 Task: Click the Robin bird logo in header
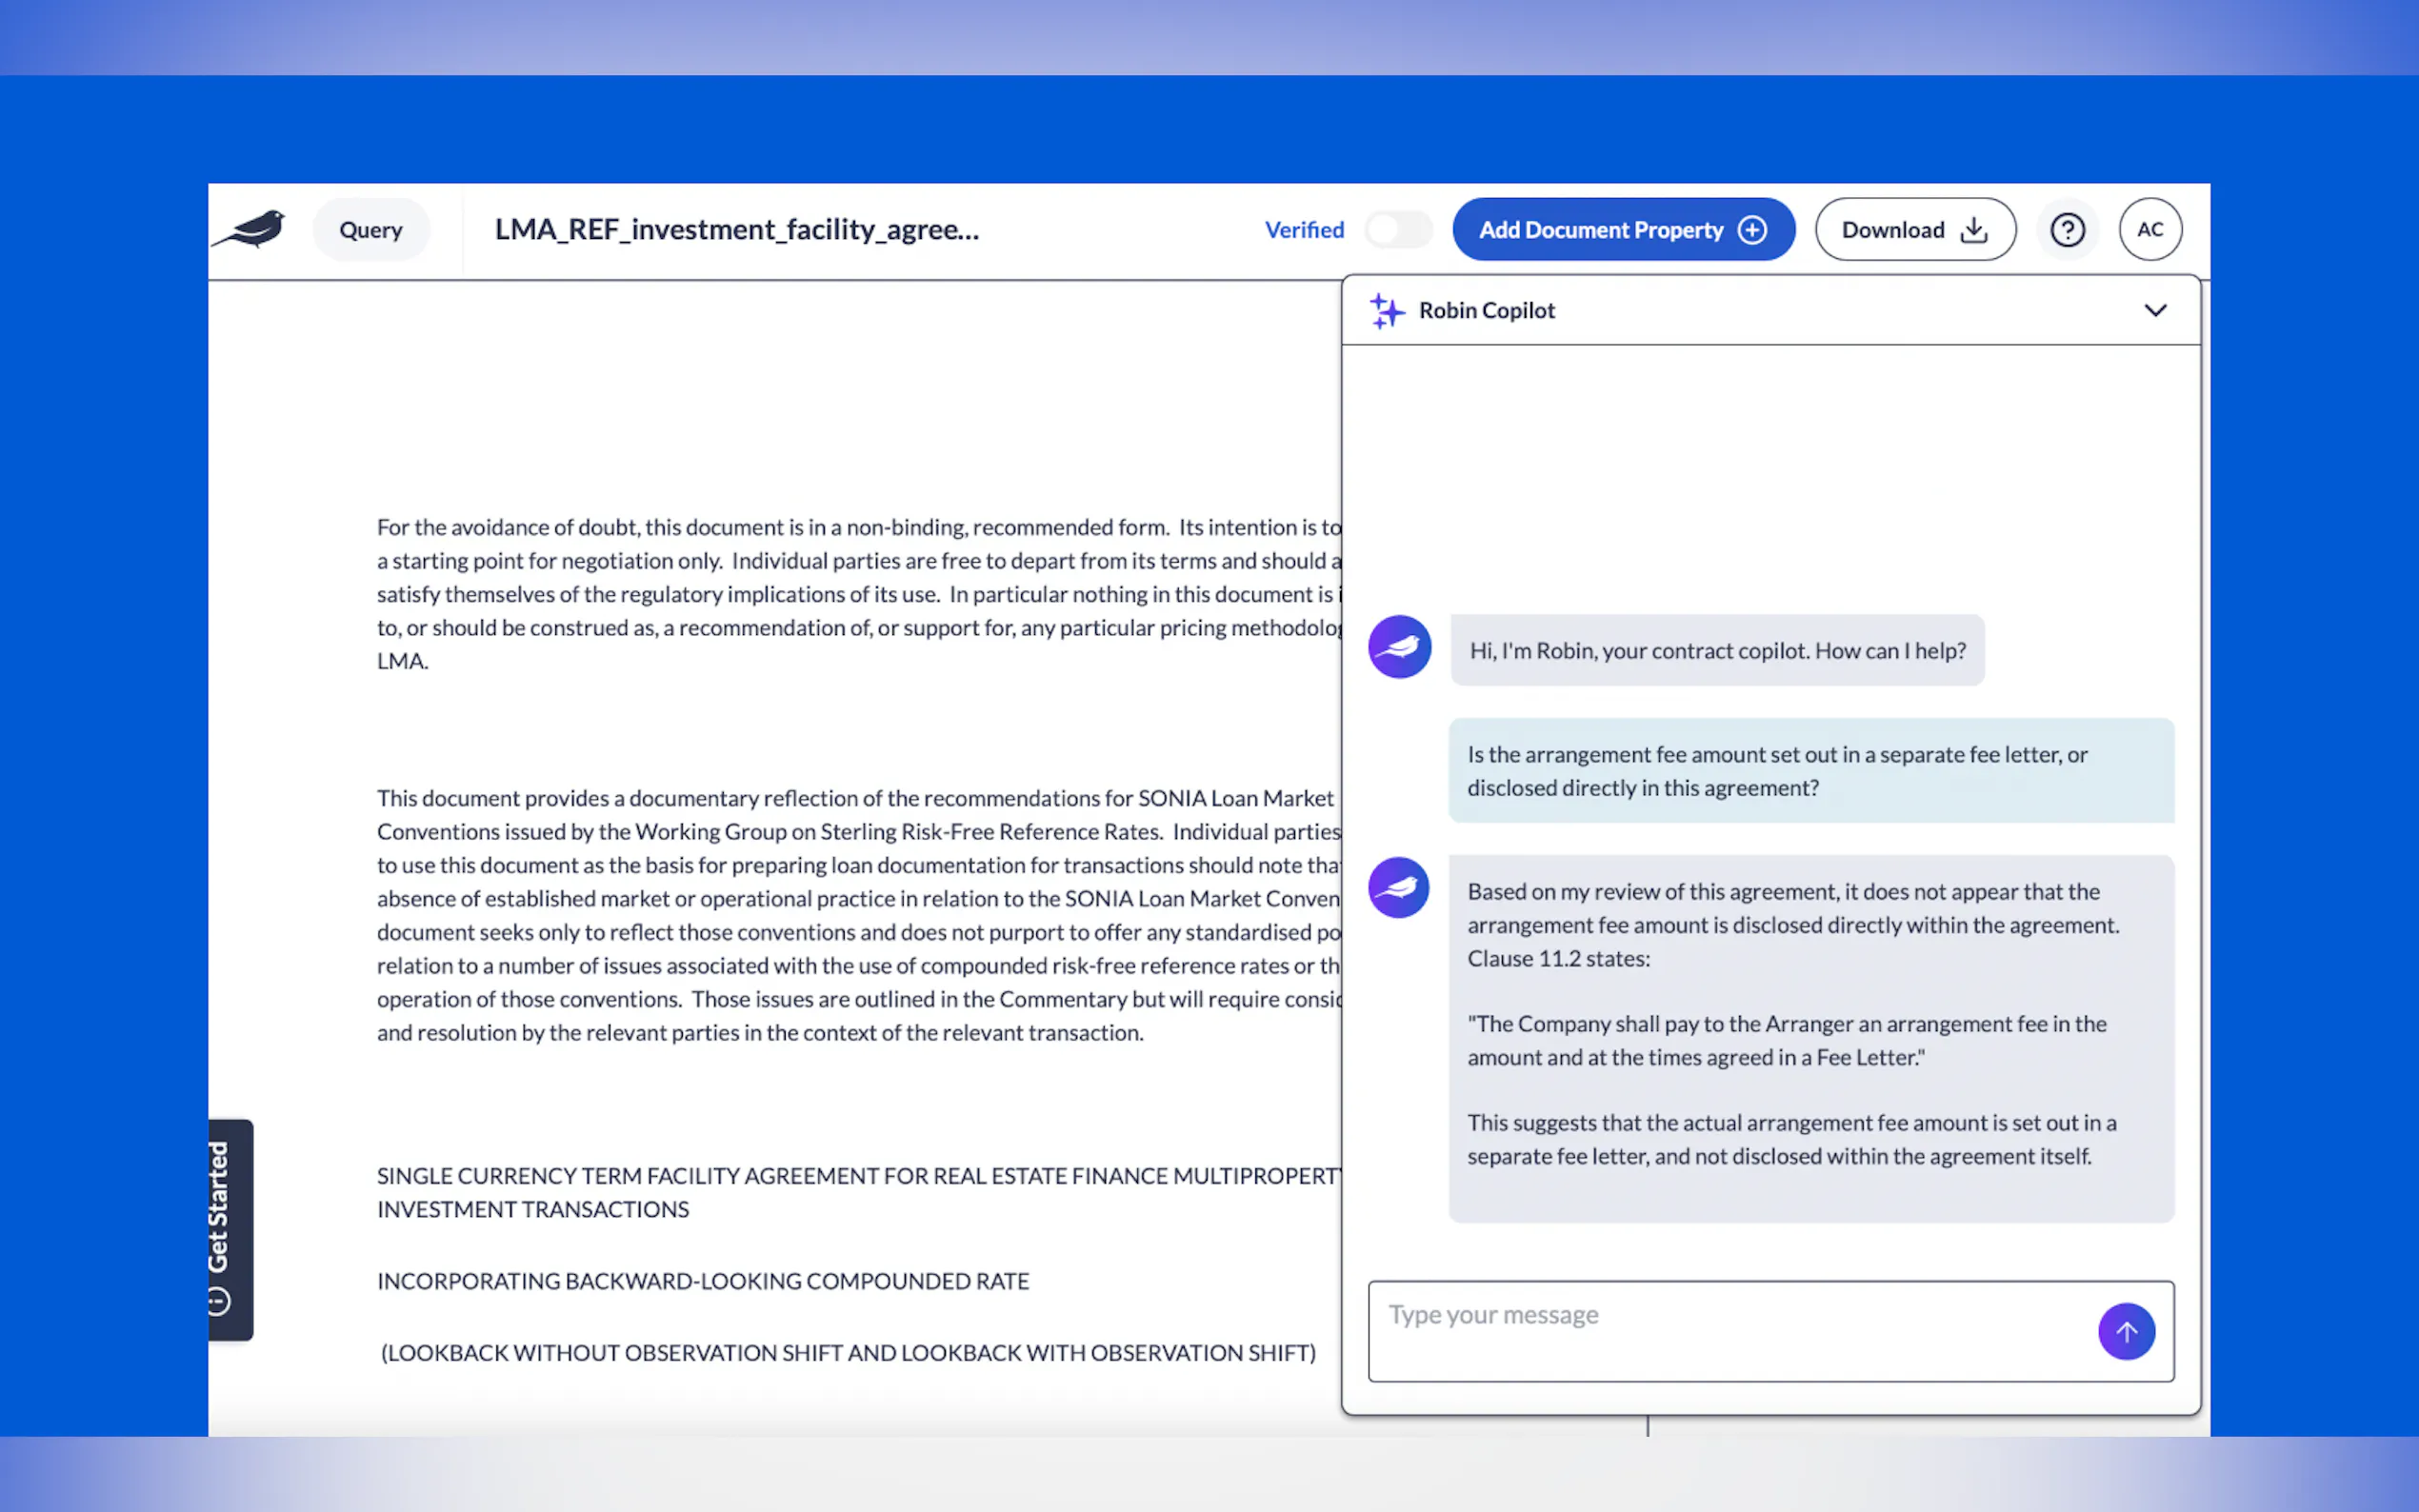click(x=250, y=229)
